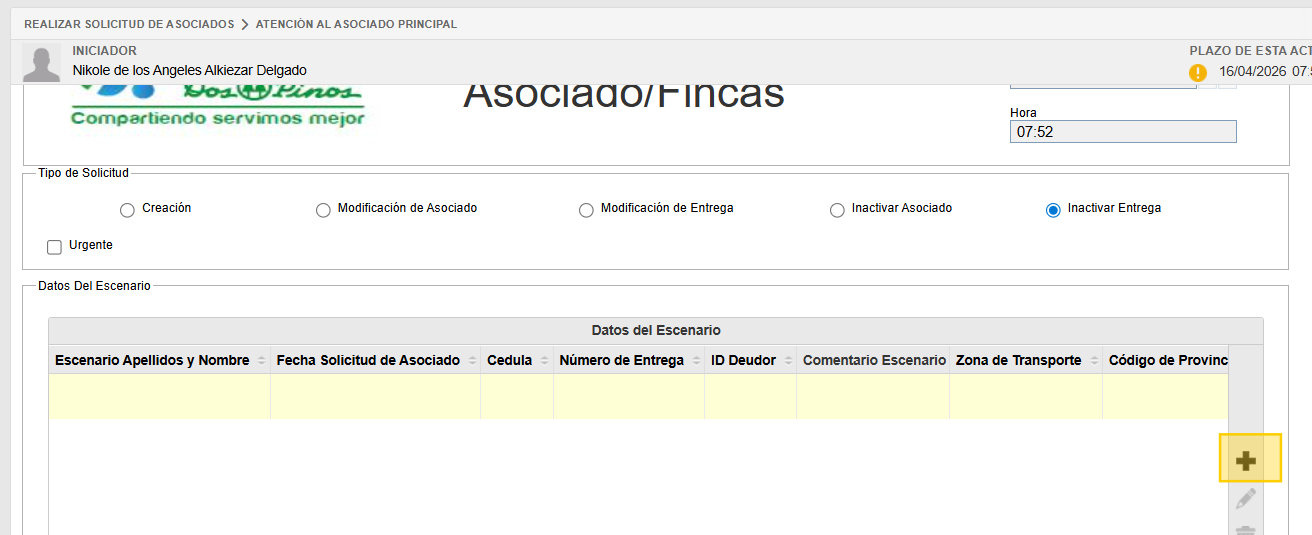
Task: Sort by Escenario Apellidos y Nombre column
Action: pyautogui.click(x=152, y=360)
